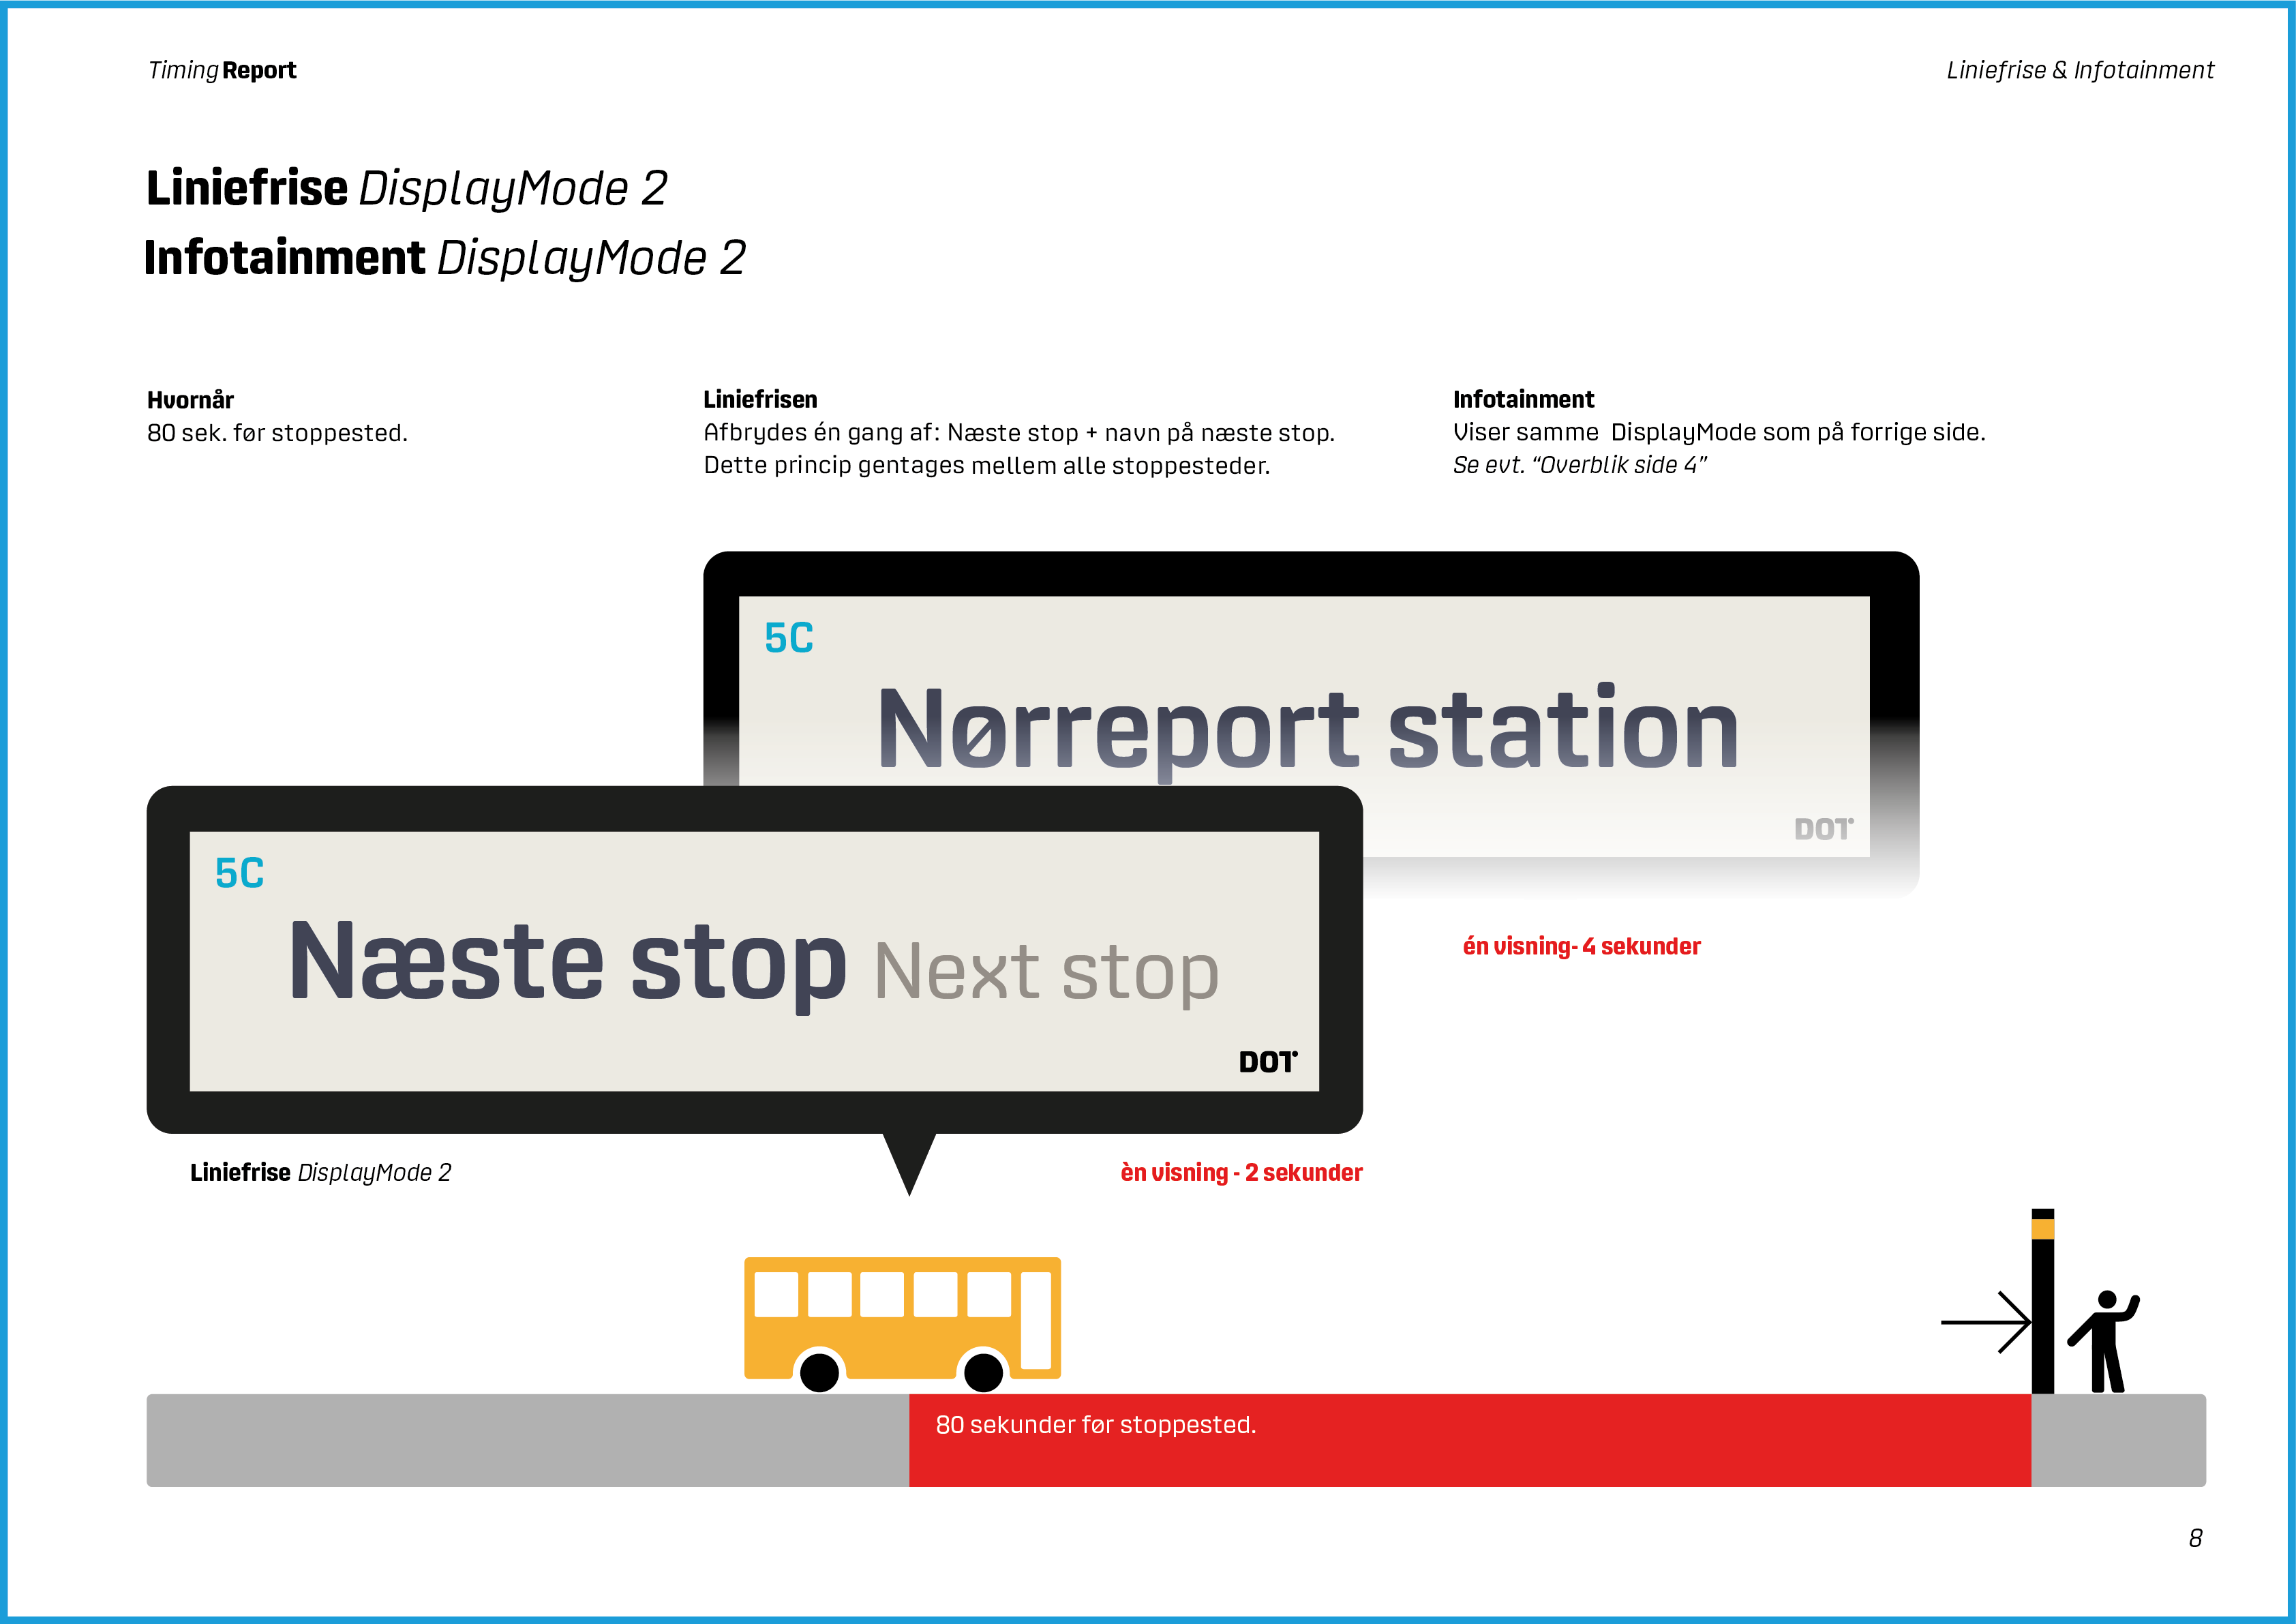Screen dimensions: 2296x1624
Task: Click the 'Liniefrise DisplayMode 2' title
Action: pyautogui.click(x=406, y=189)
